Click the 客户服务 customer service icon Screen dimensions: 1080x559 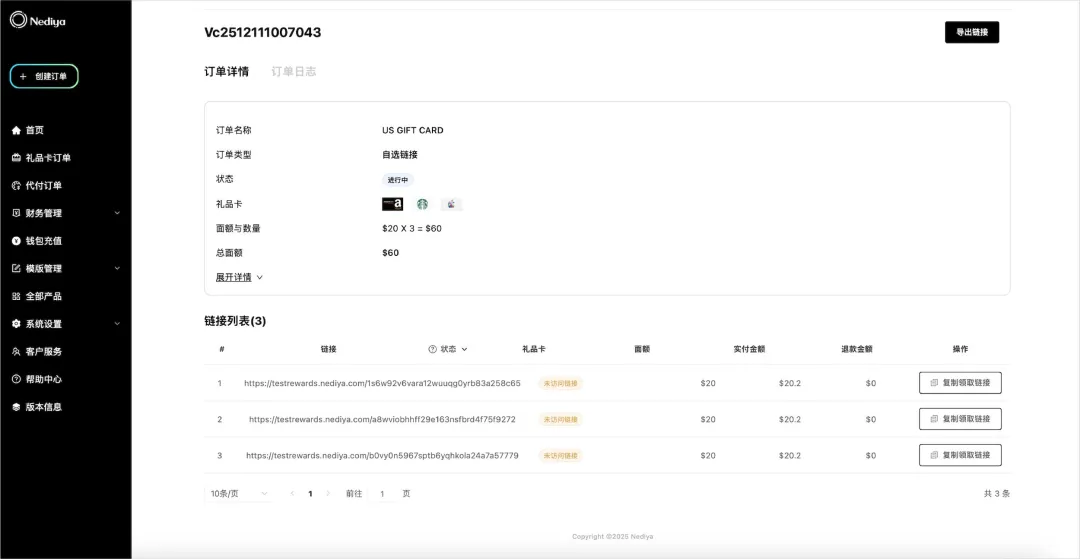coord(16,352)
